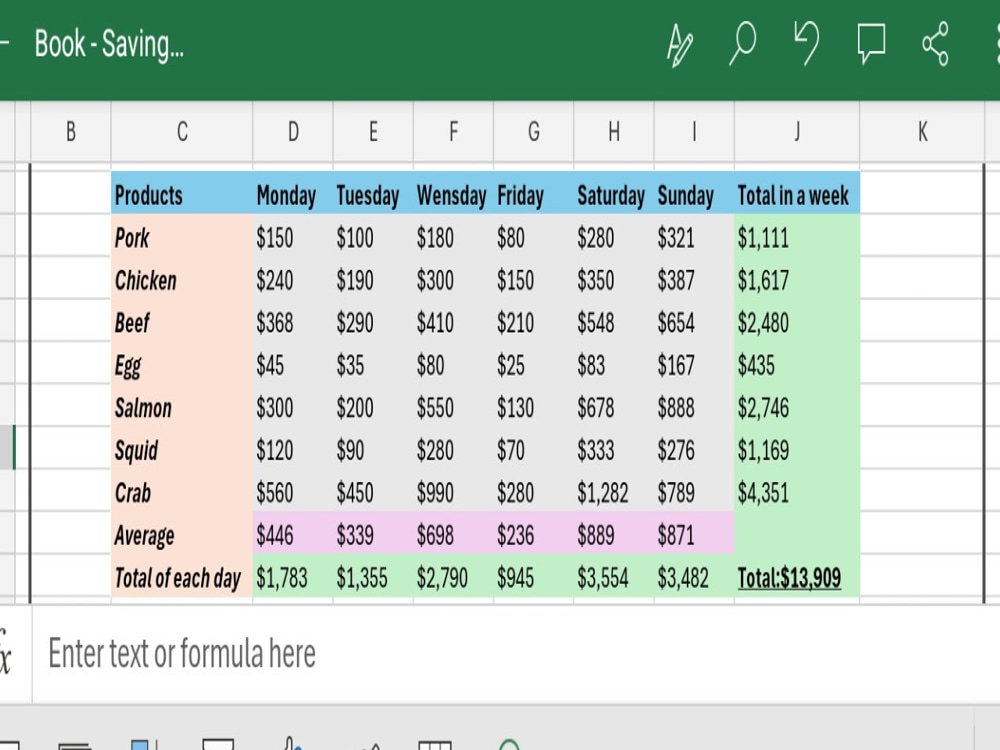This screenshot has width=1000, height=750.
Task: Select Egg Sunday value $167
Action: tap(694, 364)
